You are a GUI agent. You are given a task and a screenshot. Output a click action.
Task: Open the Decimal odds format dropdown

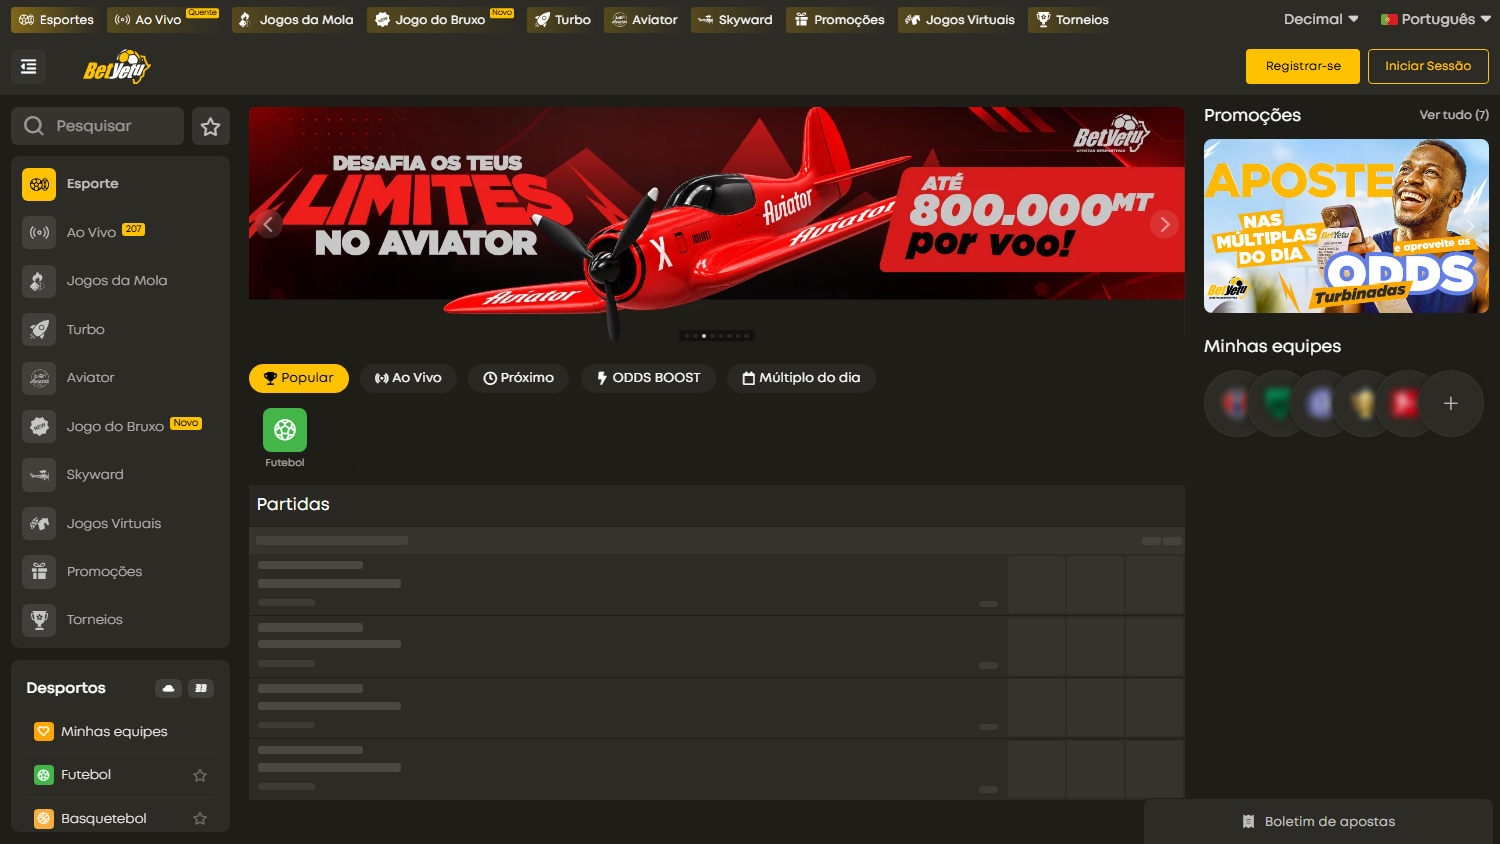(x=1321, y=19)
